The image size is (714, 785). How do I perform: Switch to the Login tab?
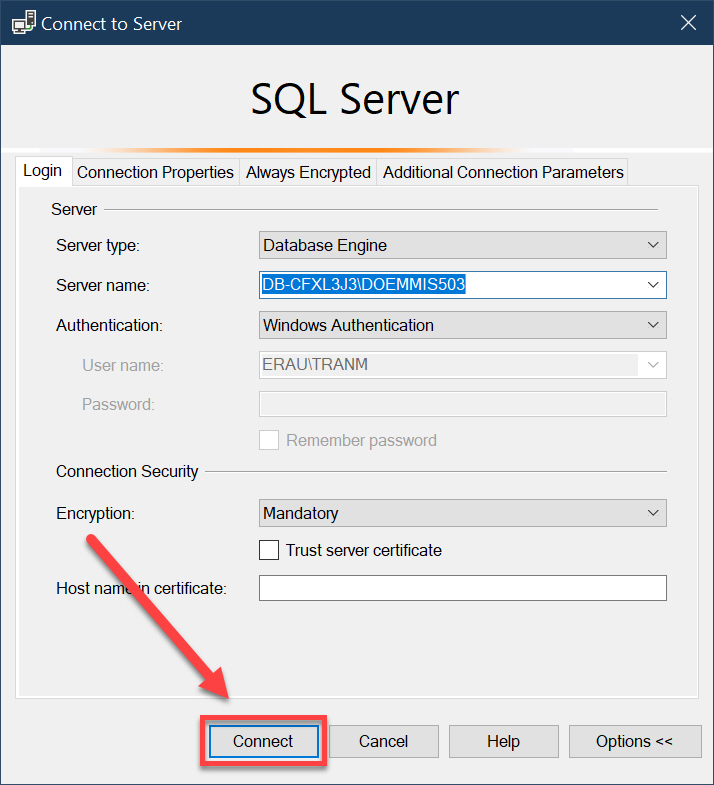point(43,171)
